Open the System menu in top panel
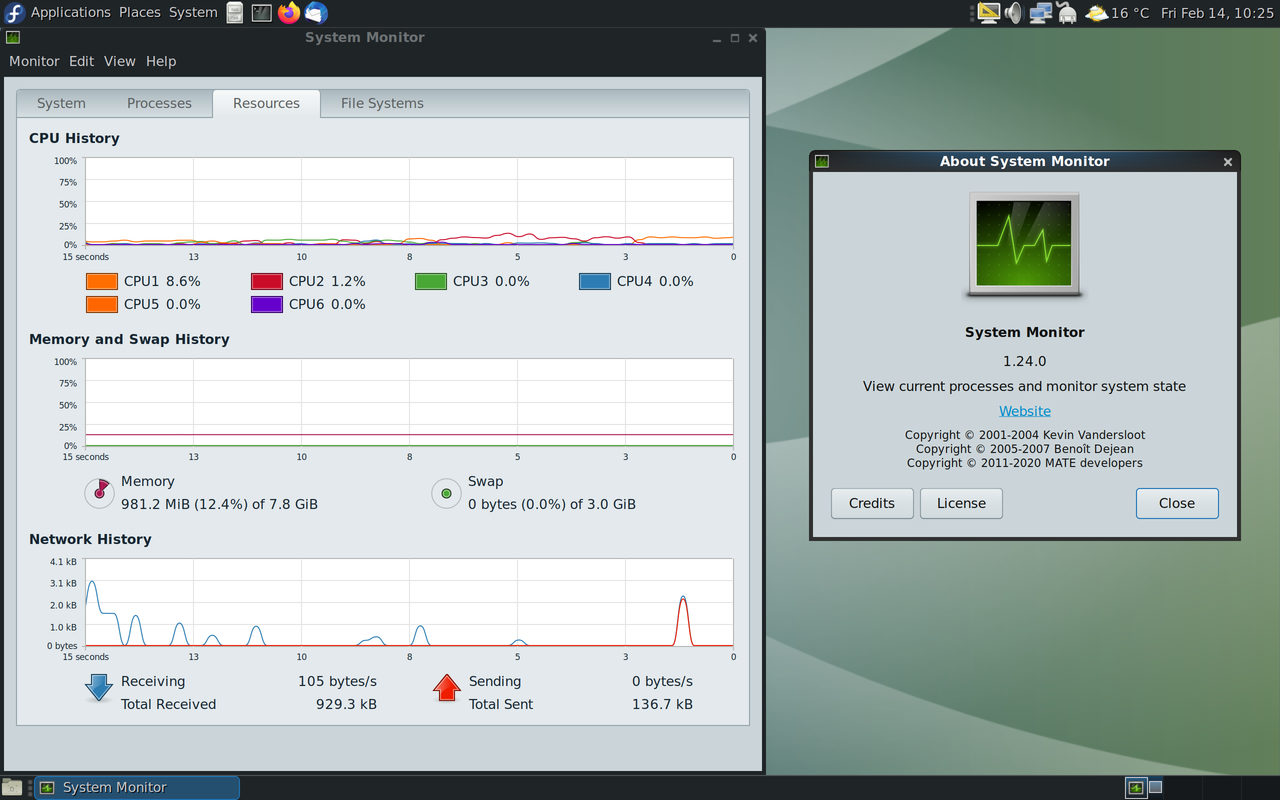This screenshot has height=800, width=1280. tap(193, 13)
